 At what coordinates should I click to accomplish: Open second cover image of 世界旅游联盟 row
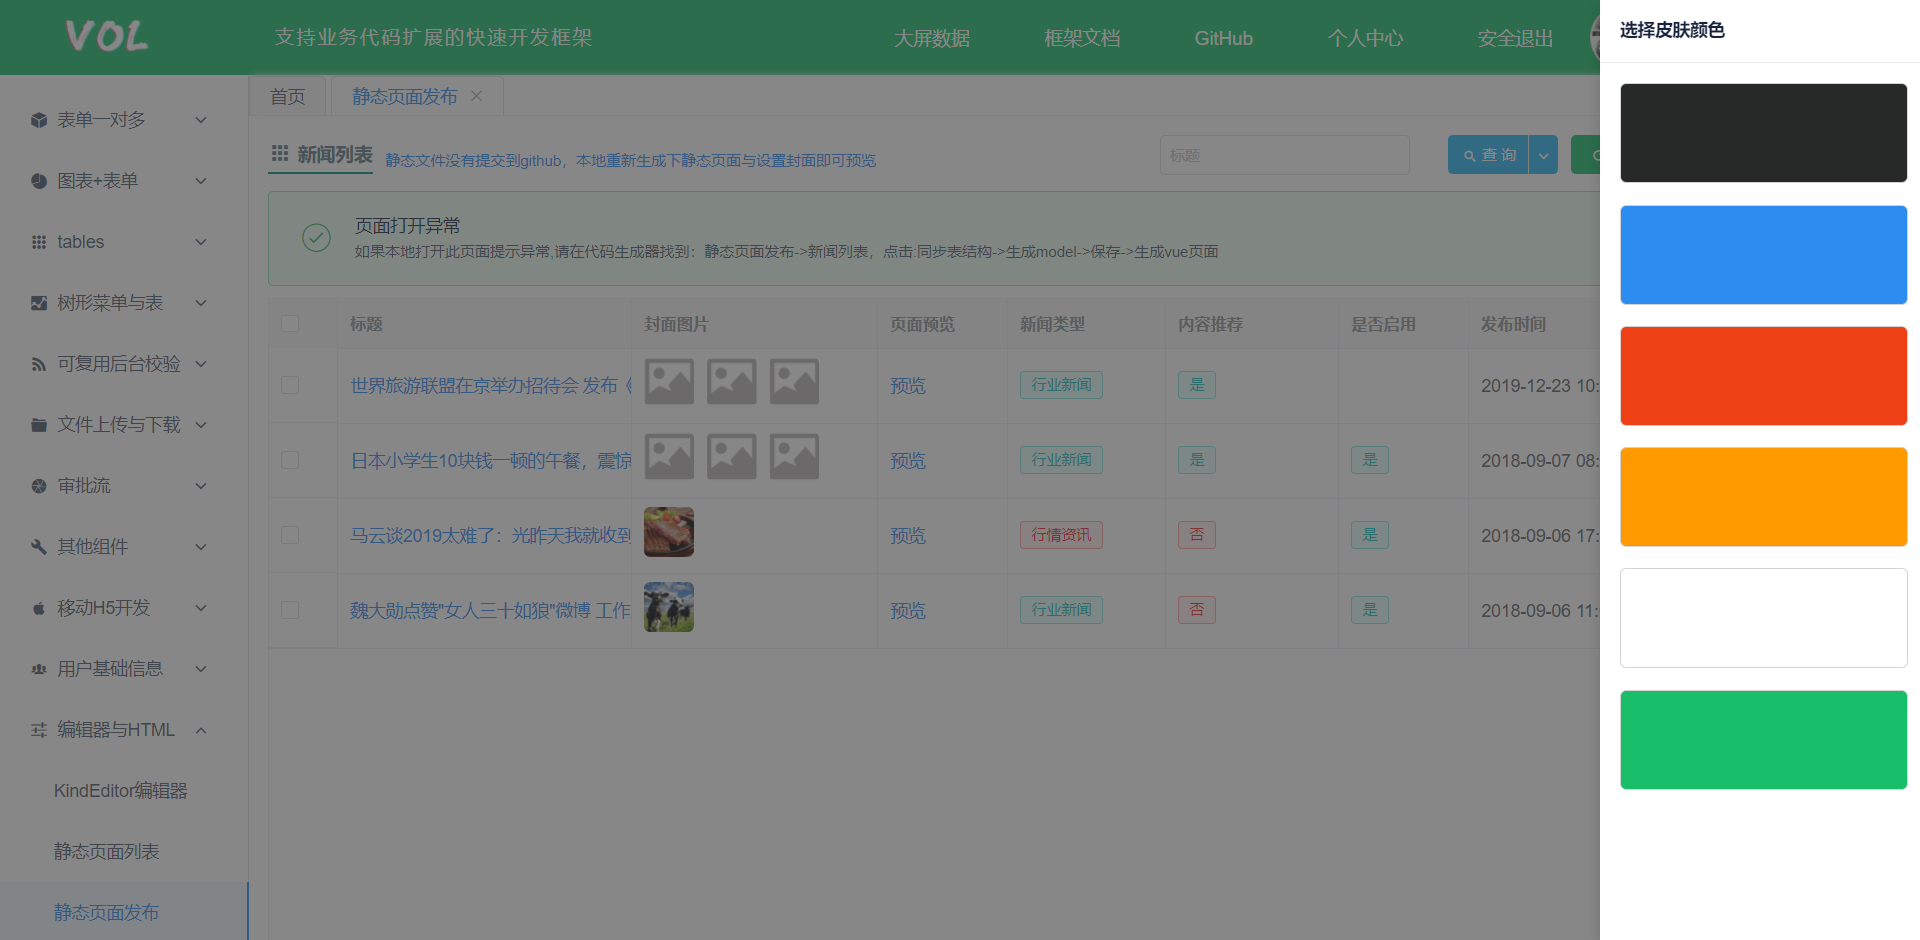click(732, 382)
